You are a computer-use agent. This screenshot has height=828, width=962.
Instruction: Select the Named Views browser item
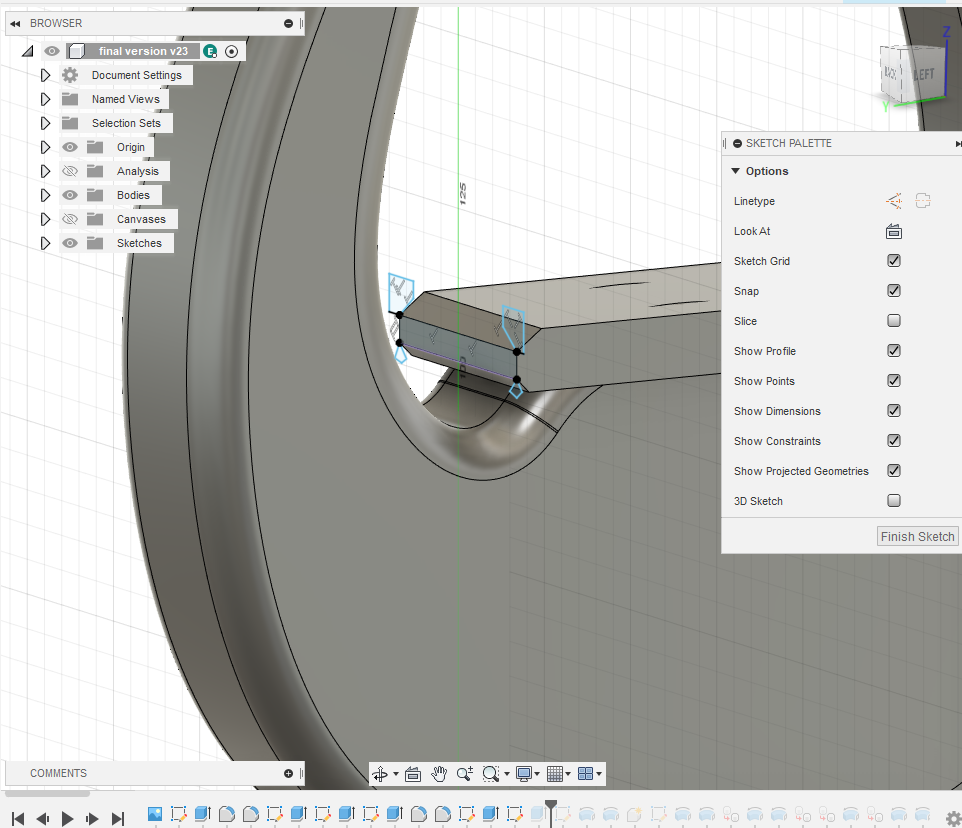click(x=125, y=99)
